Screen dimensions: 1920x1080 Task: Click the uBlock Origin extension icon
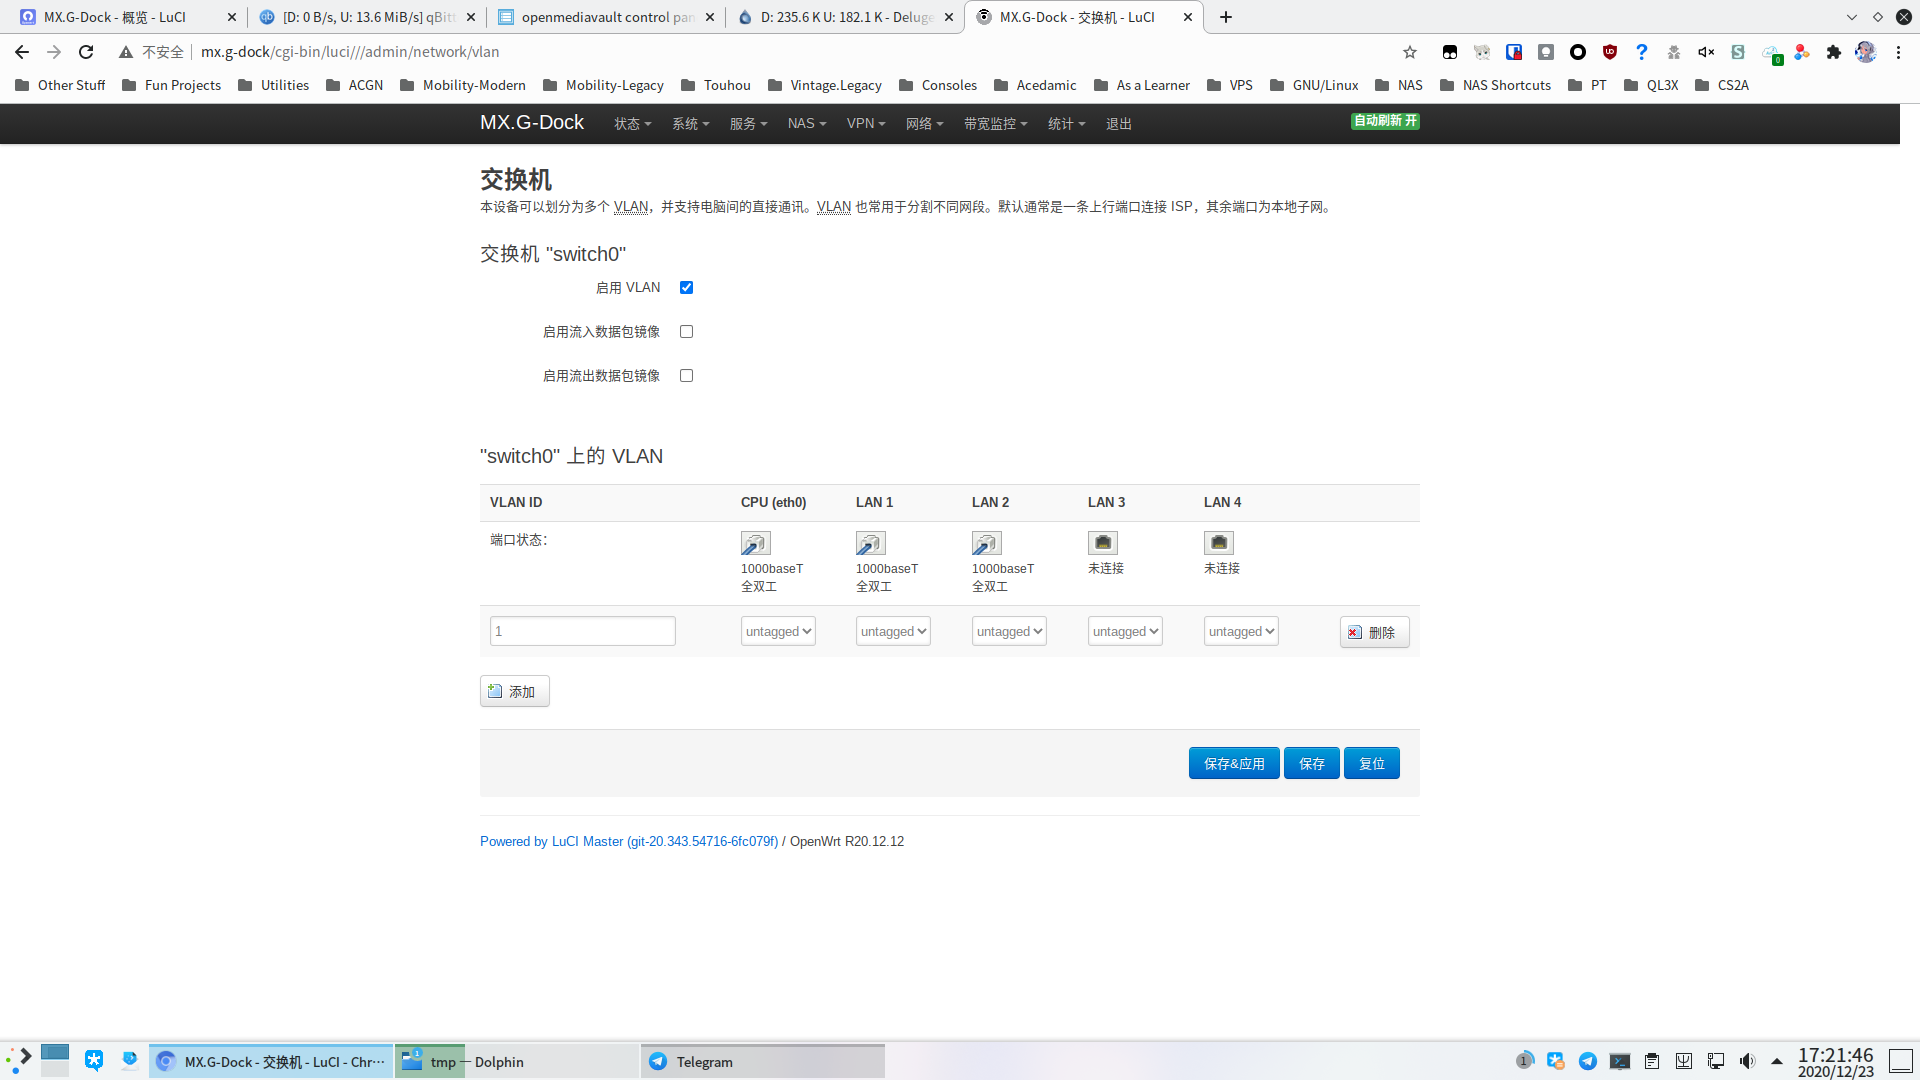coord(1609,52)
